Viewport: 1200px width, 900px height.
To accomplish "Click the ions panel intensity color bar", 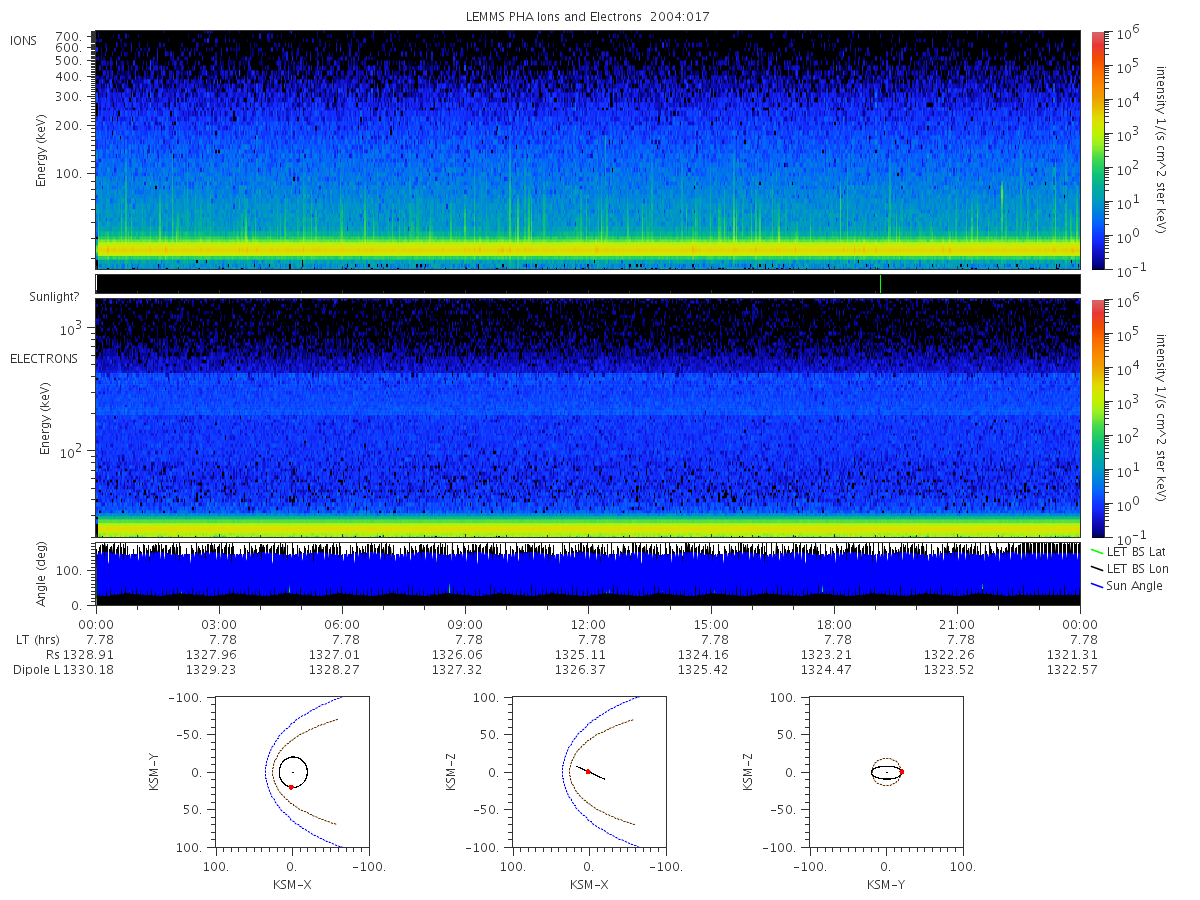I will tap(1097, 150).
